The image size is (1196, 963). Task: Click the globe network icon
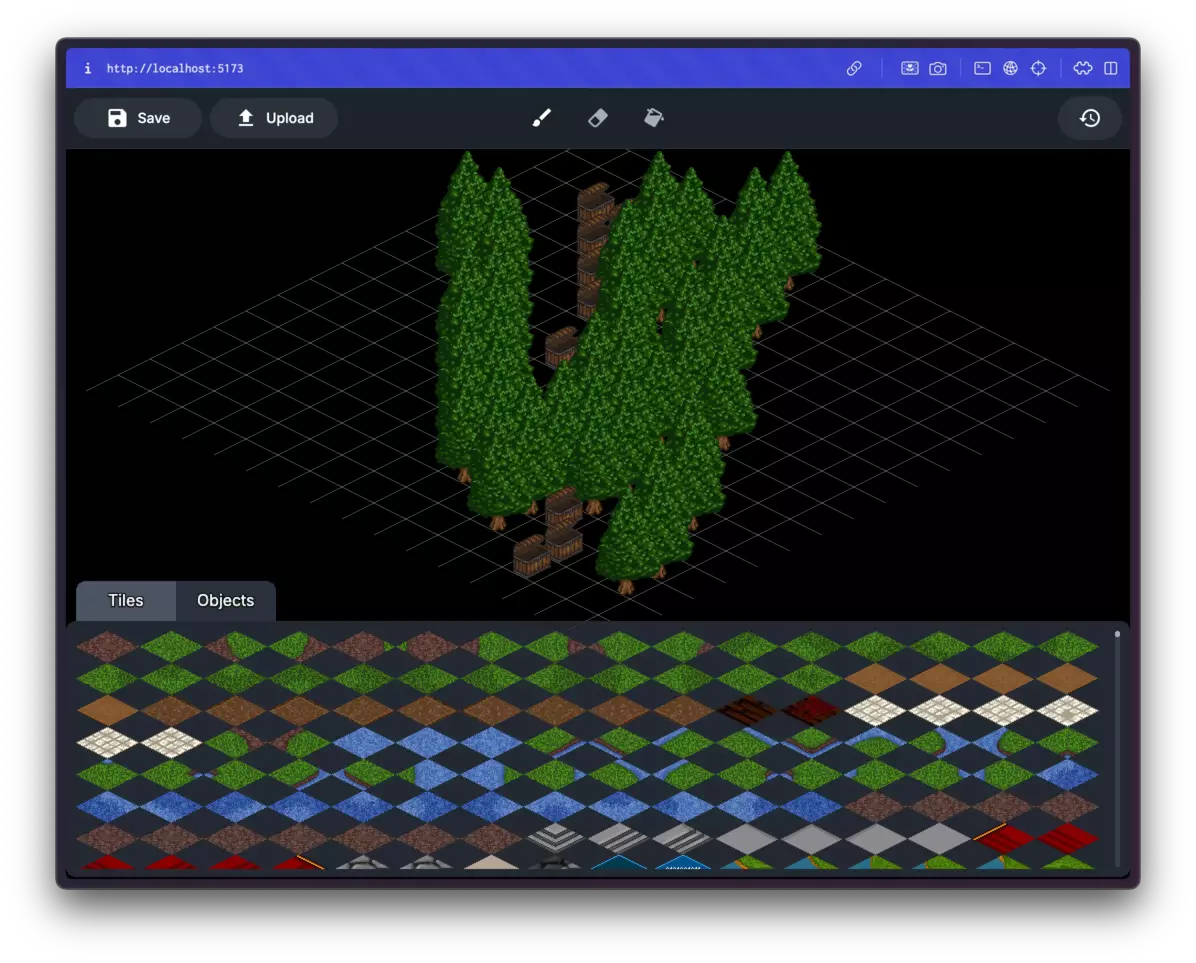[x=1010, y=68]
